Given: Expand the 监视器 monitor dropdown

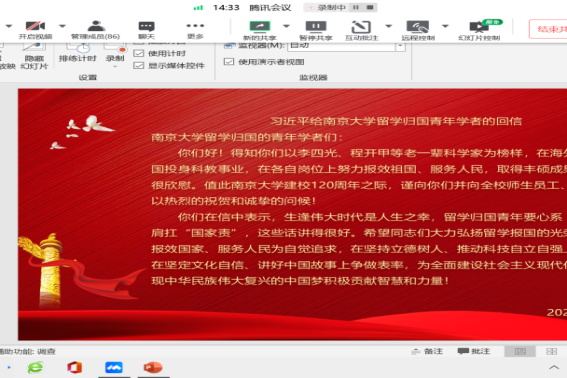Looking at the screenshot, I should coord(400,46).
